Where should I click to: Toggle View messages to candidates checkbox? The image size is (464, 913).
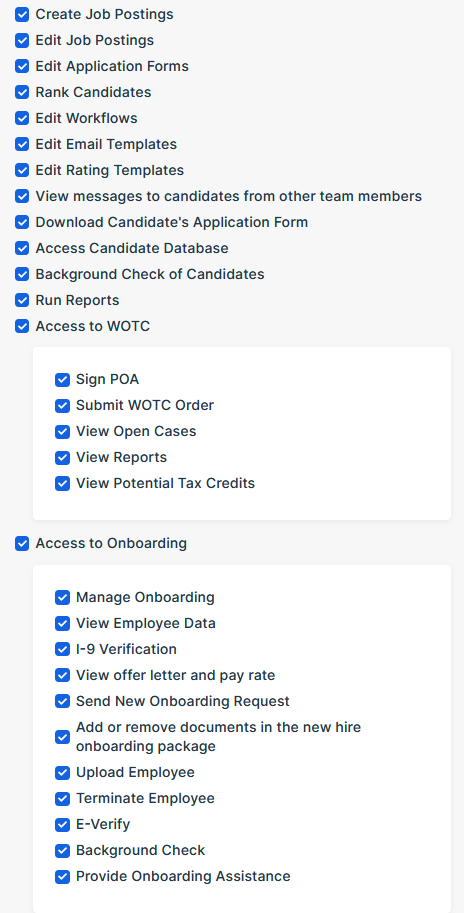click(x=22, y=196)
